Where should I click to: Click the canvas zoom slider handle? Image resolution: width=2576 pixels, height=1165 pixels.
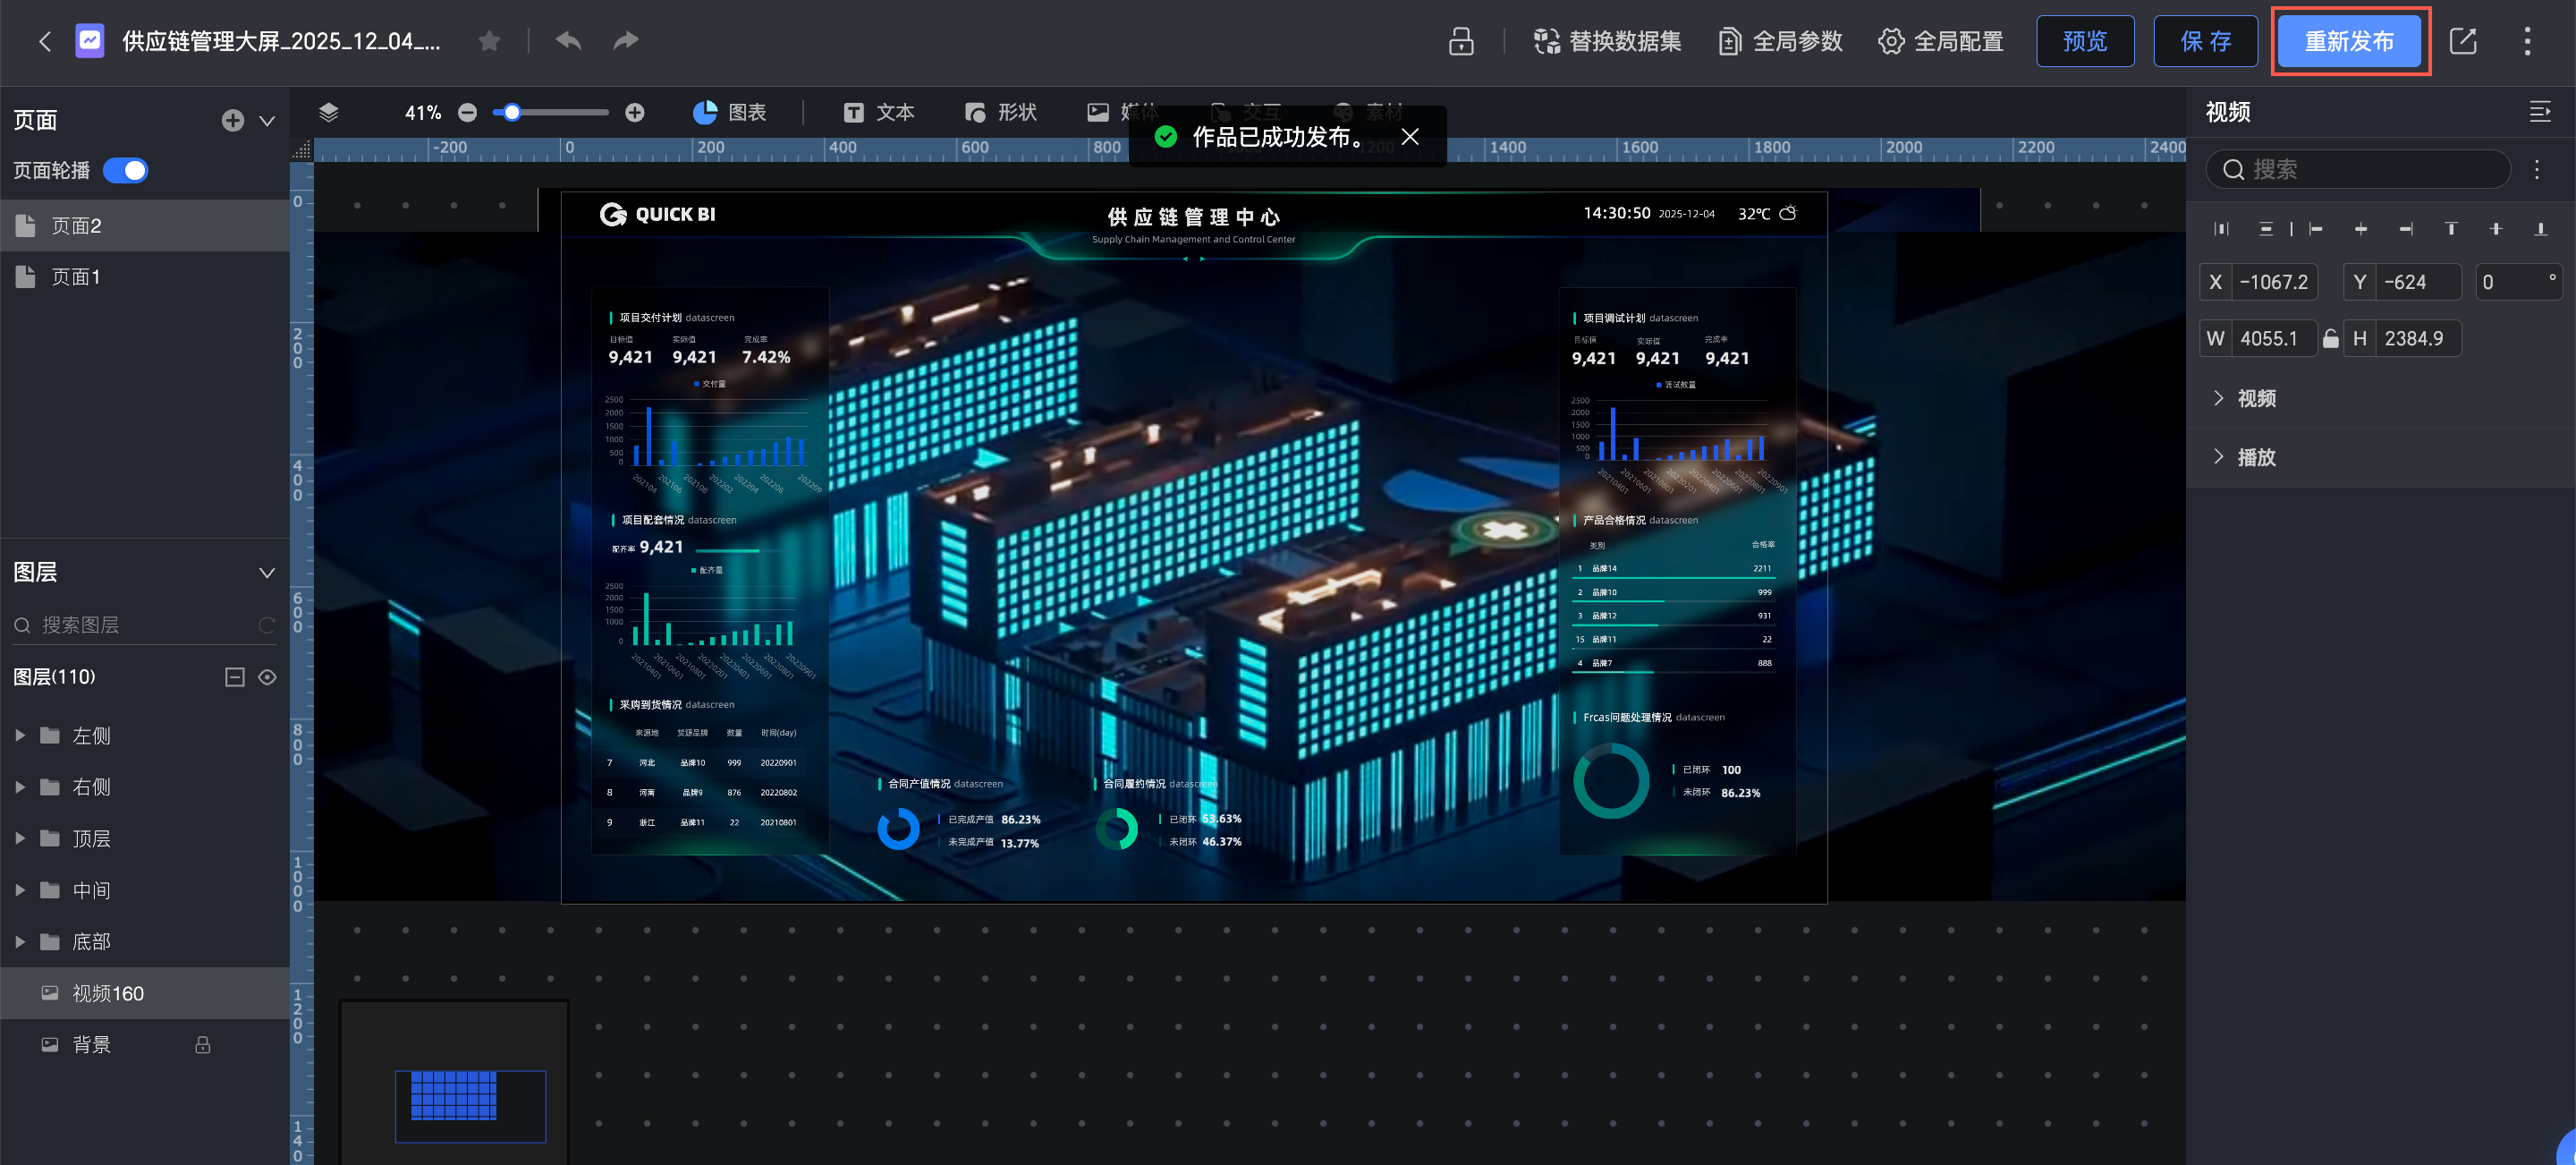[x=512, y=112]
